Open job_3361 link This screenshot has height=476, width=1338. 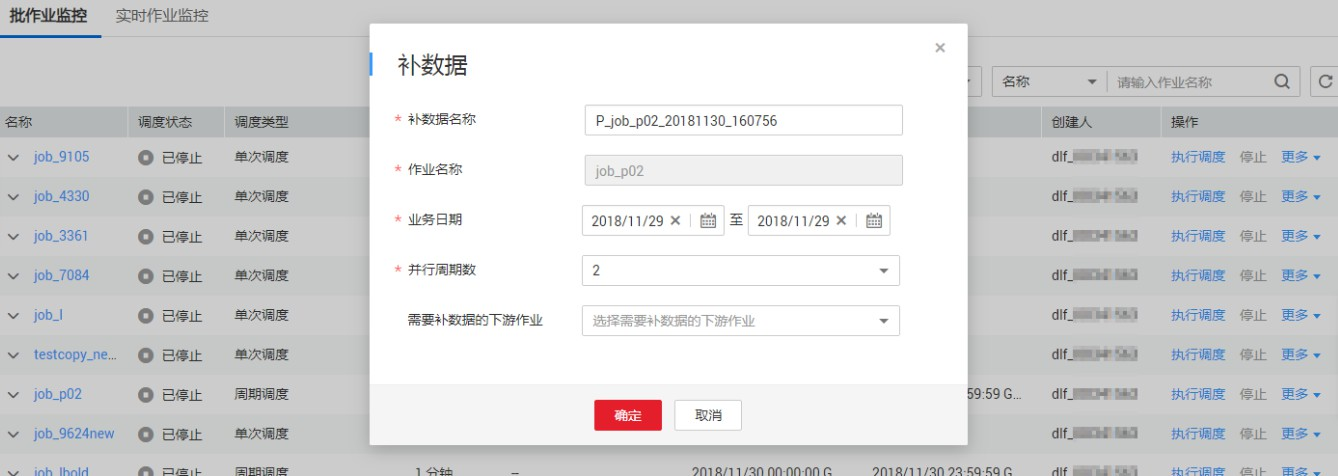[61, 236]
